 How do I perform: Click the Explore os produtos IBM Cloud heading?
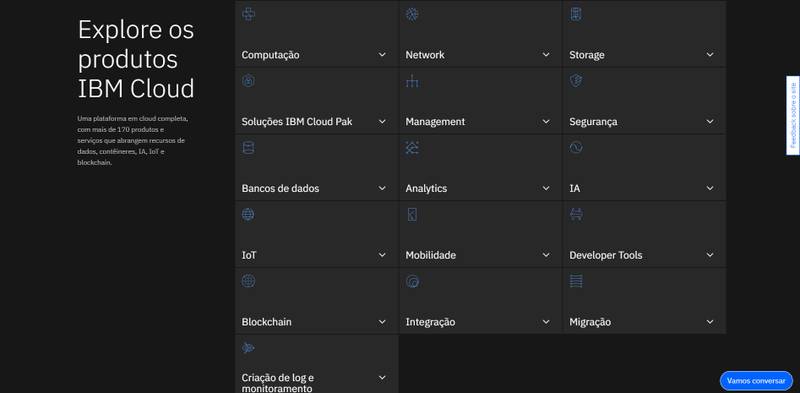click(136, 59)
